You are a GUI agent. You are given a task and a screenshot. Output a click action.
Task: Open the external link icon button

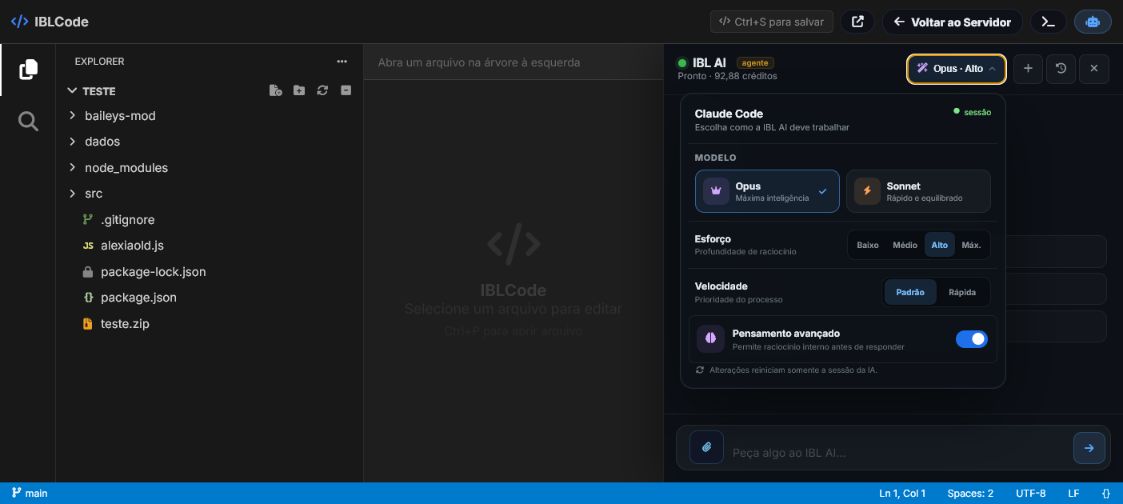click(857, 21)
